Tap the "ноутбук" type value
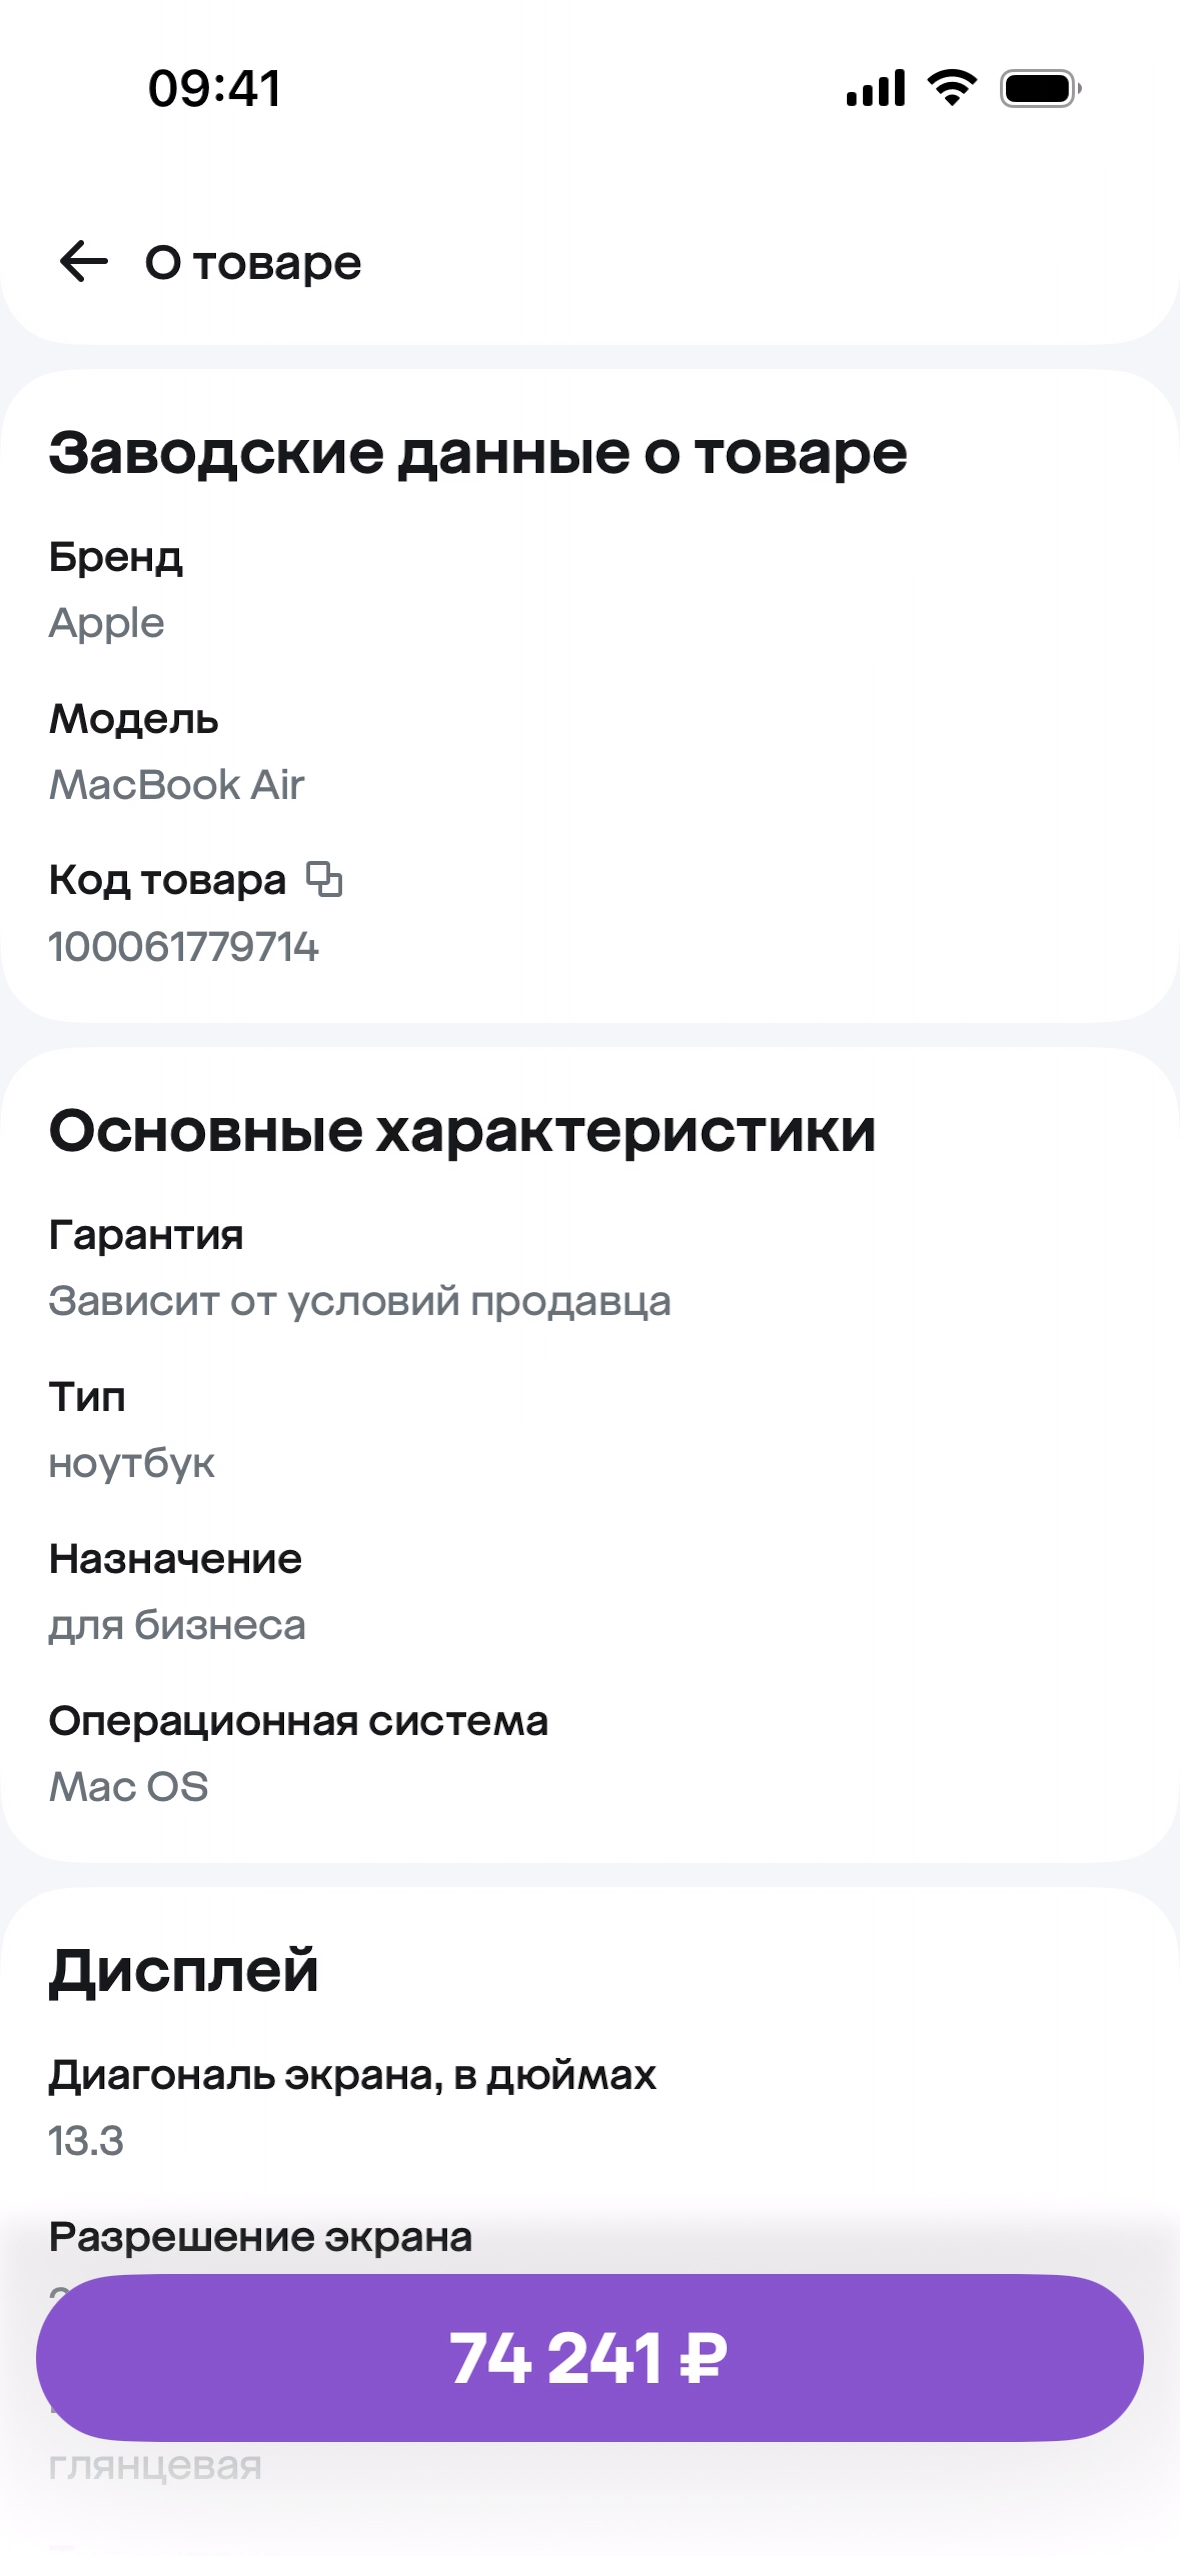The height and width of the screenshot is (2556, 1180). (132, 1463)
